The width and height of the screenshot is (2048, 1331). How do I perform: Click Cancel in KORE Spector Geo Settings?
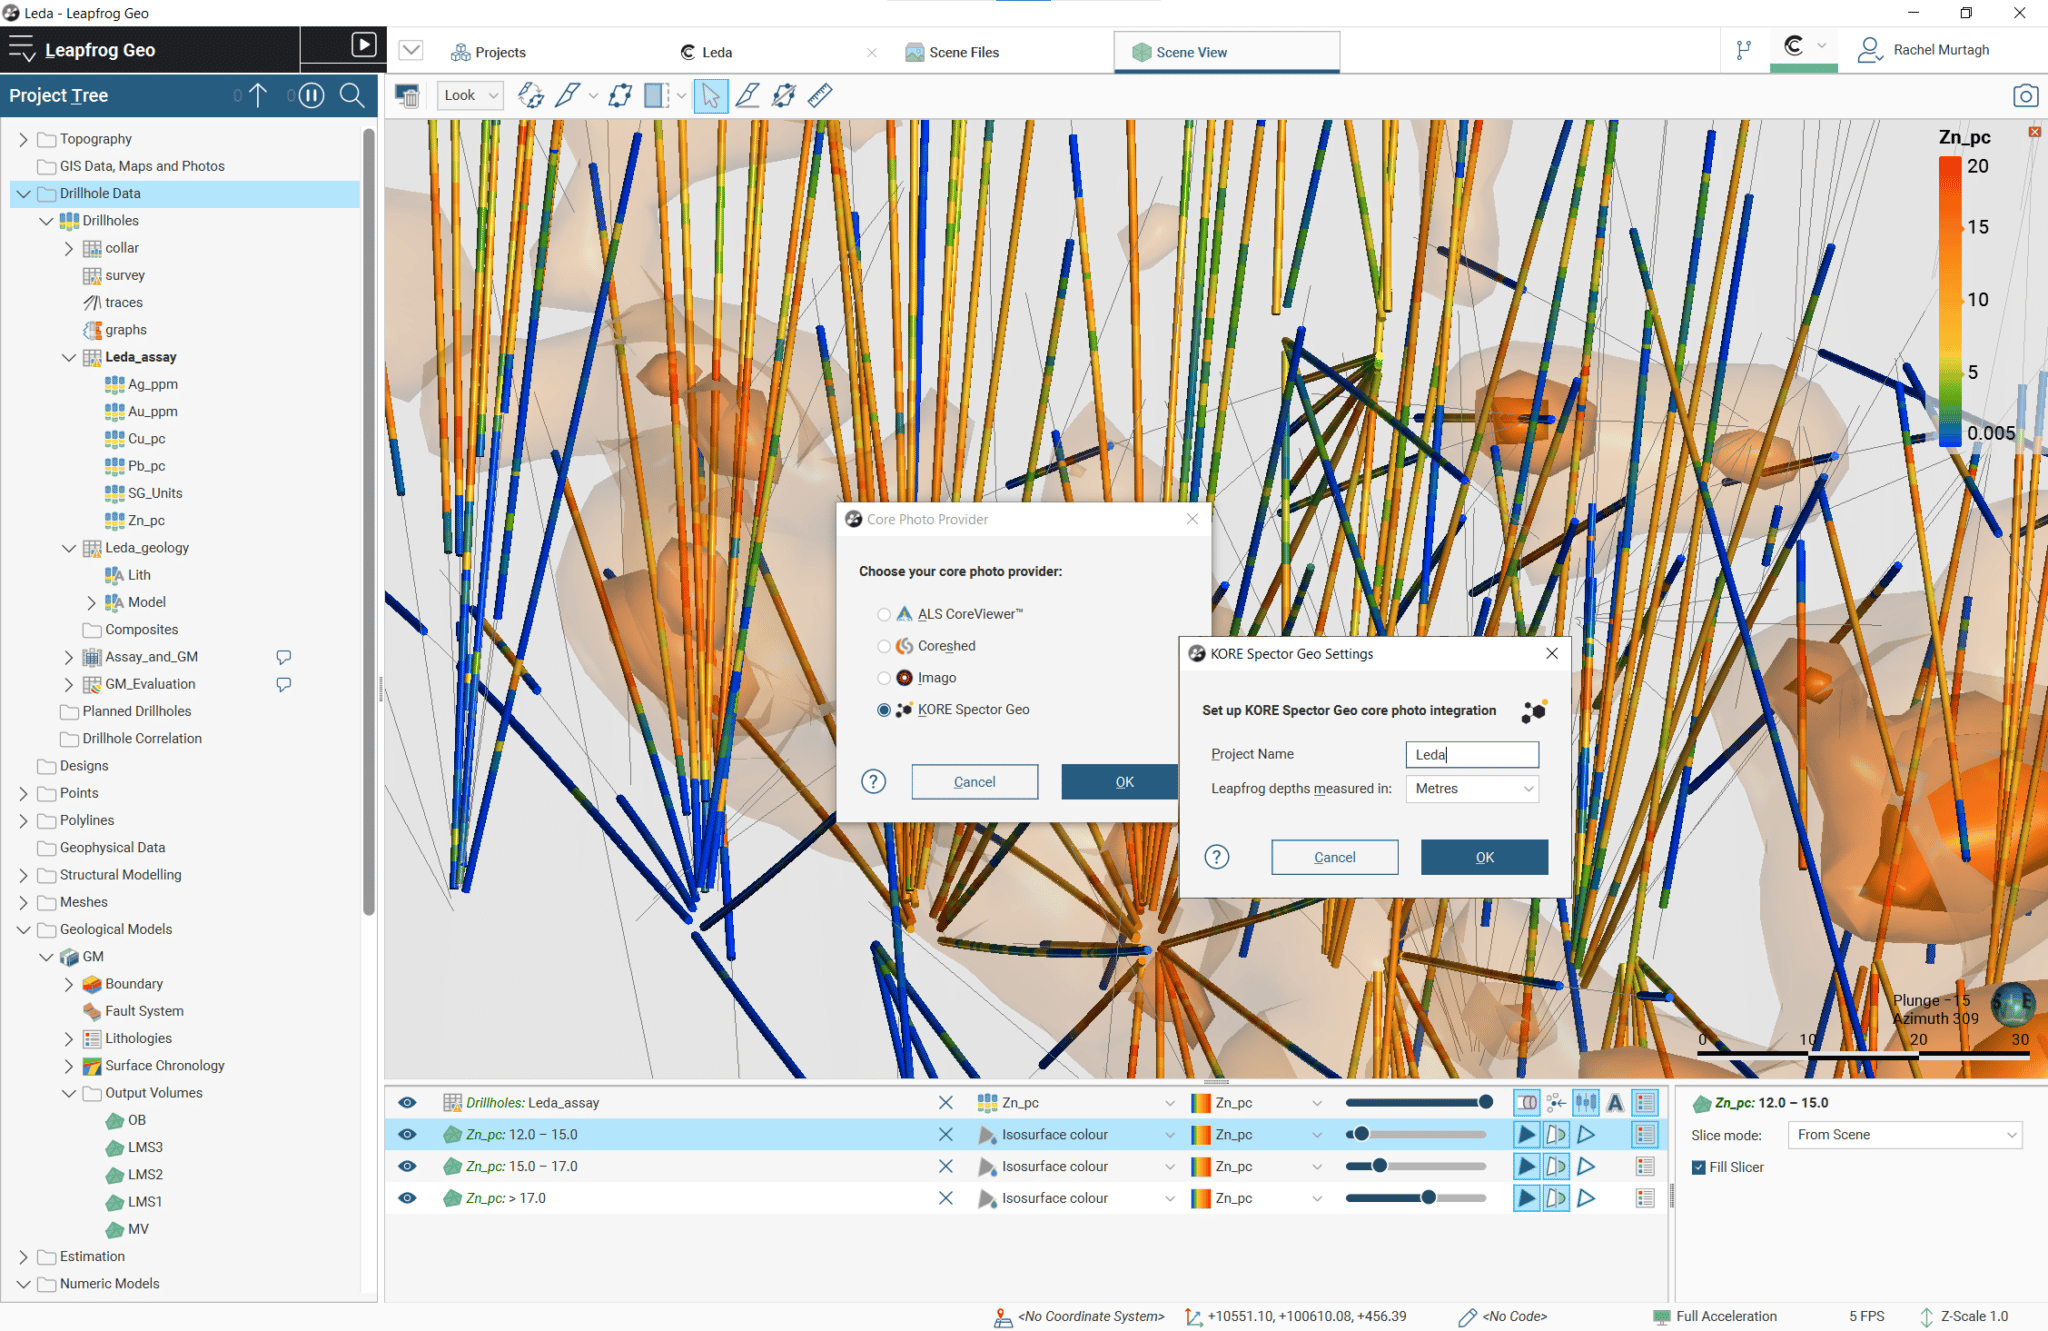pyautogui.click(x=1335, y=857)
